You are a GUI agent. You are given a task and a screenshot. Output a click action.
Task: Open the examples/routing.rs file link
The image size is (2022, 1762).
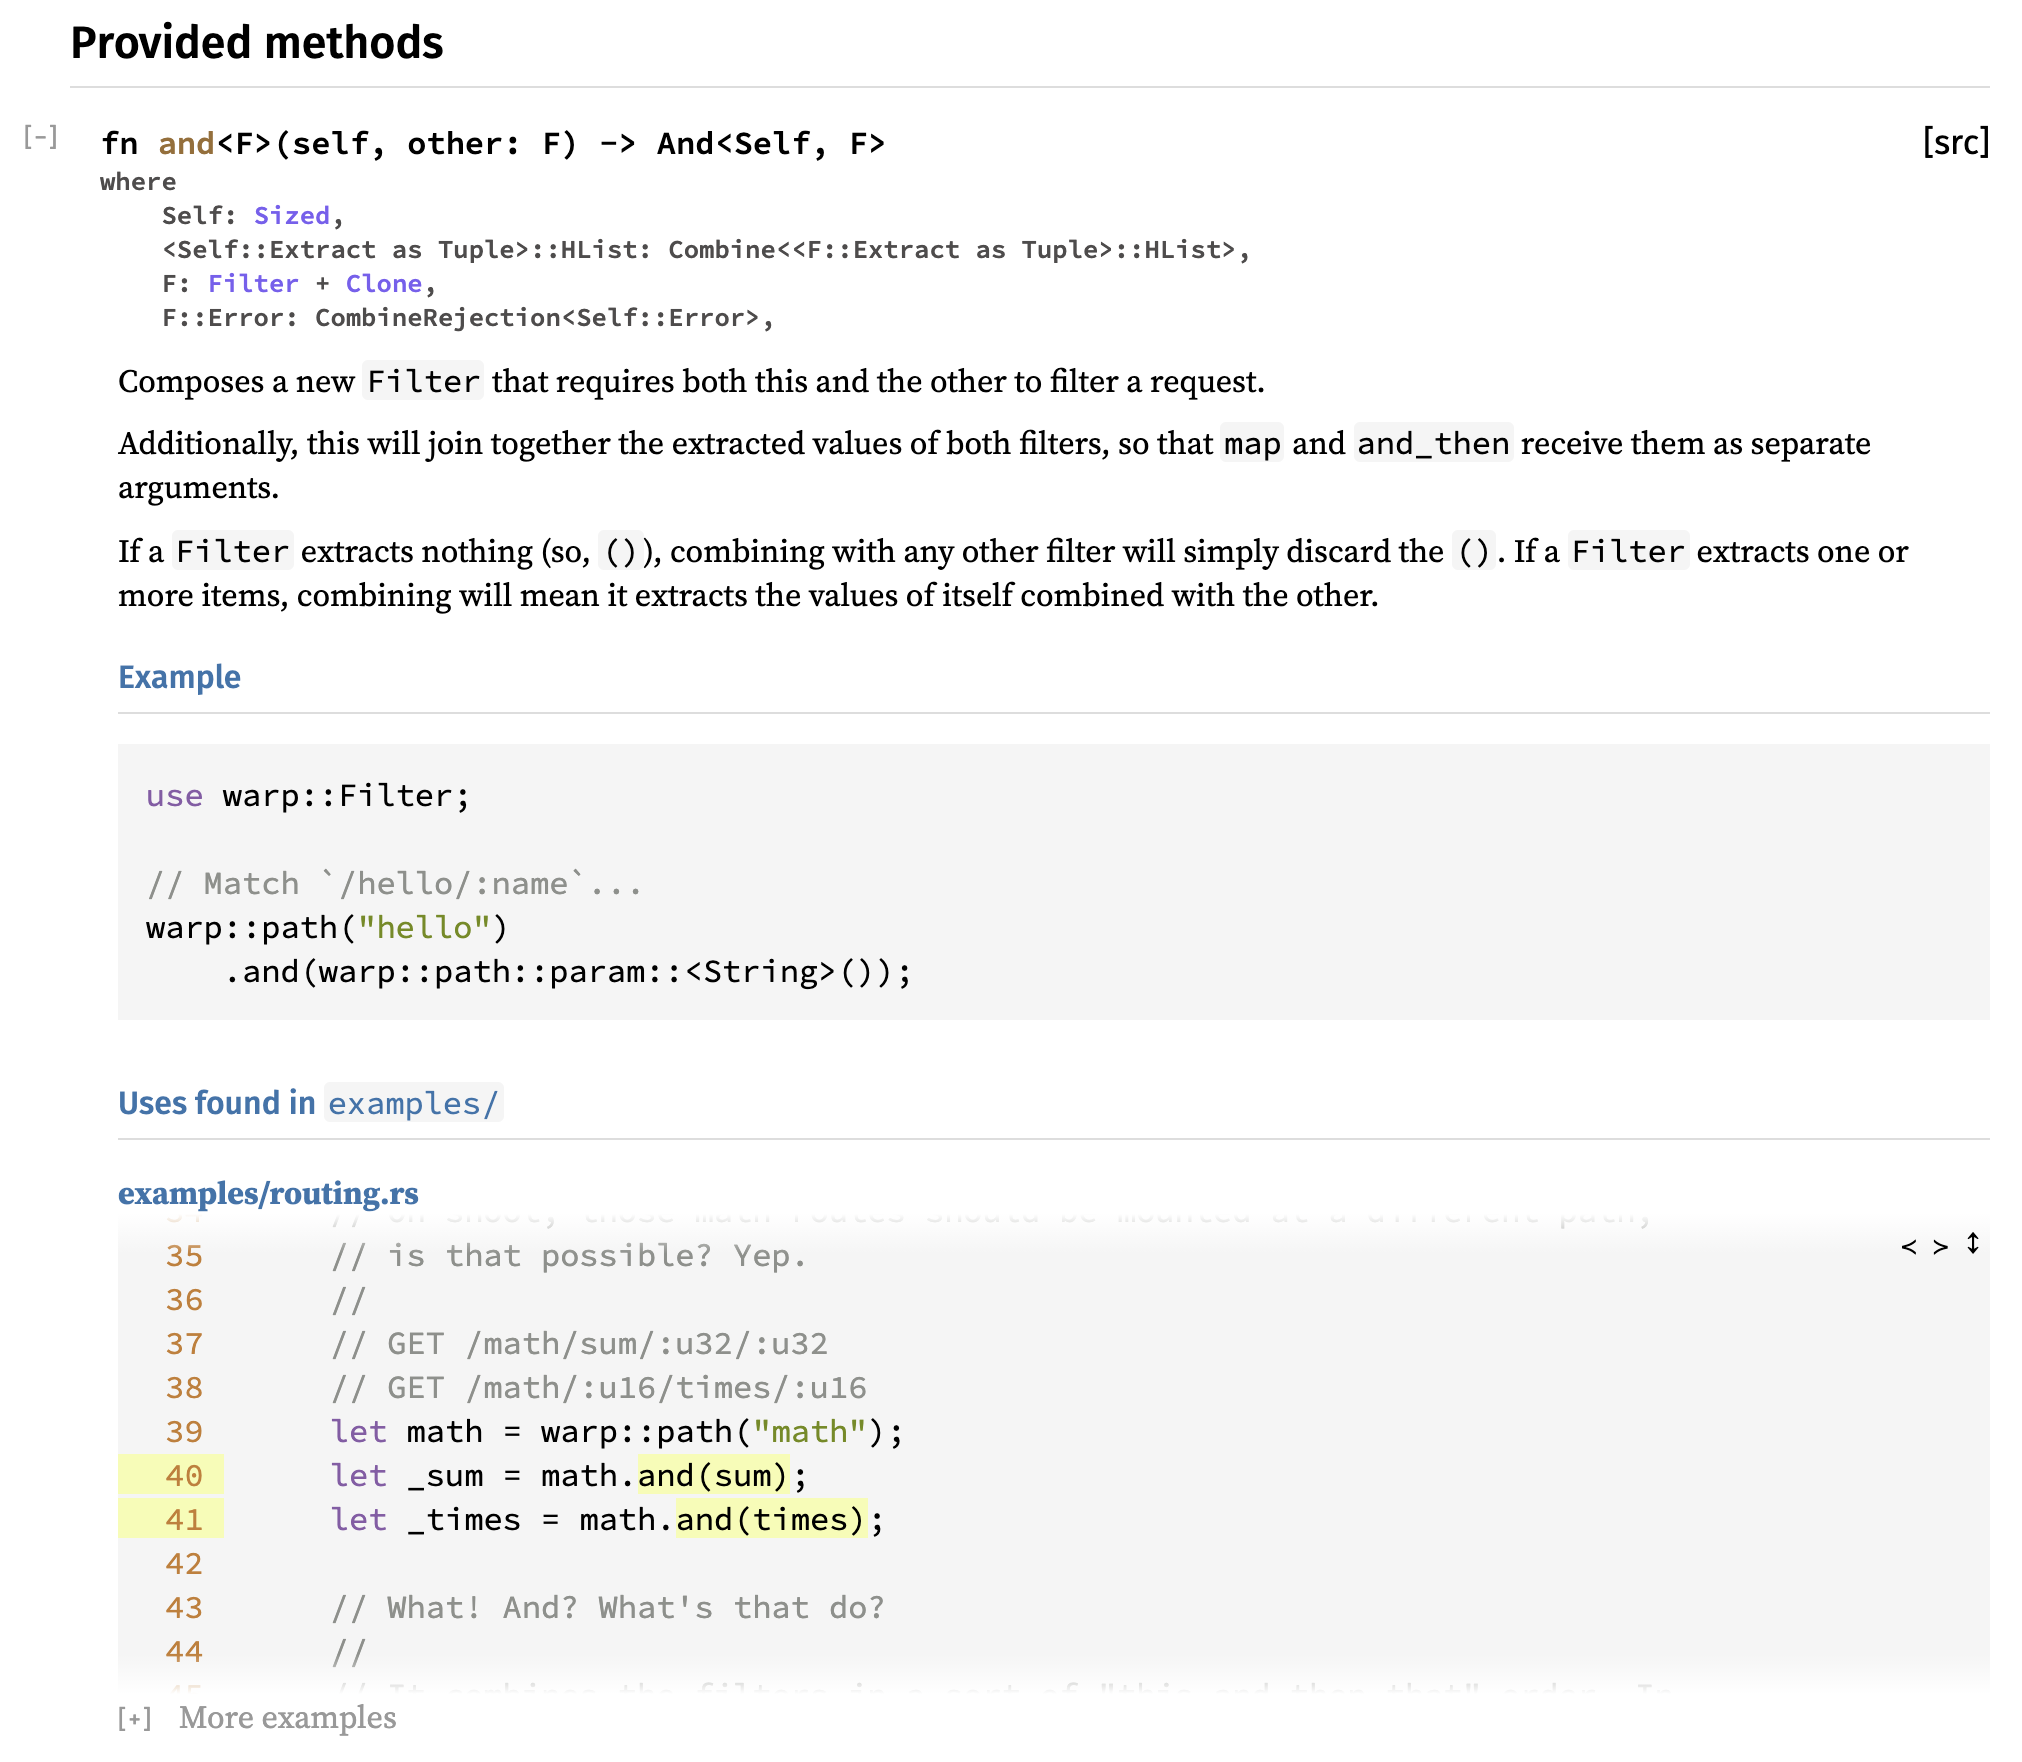[x=268, y=1193]
